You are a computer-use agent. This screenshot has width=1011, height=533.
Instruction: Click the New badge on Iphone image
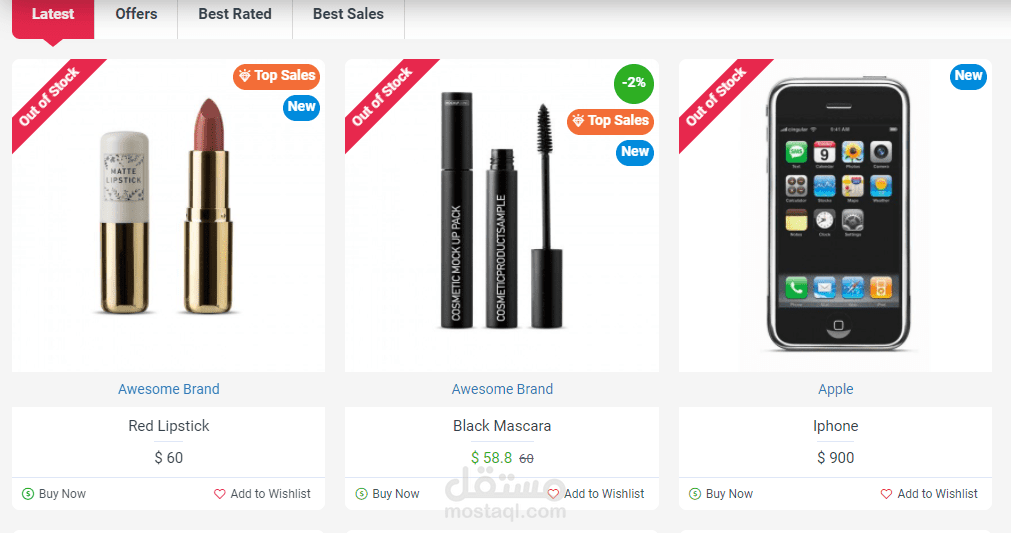(x=968, y=76)
